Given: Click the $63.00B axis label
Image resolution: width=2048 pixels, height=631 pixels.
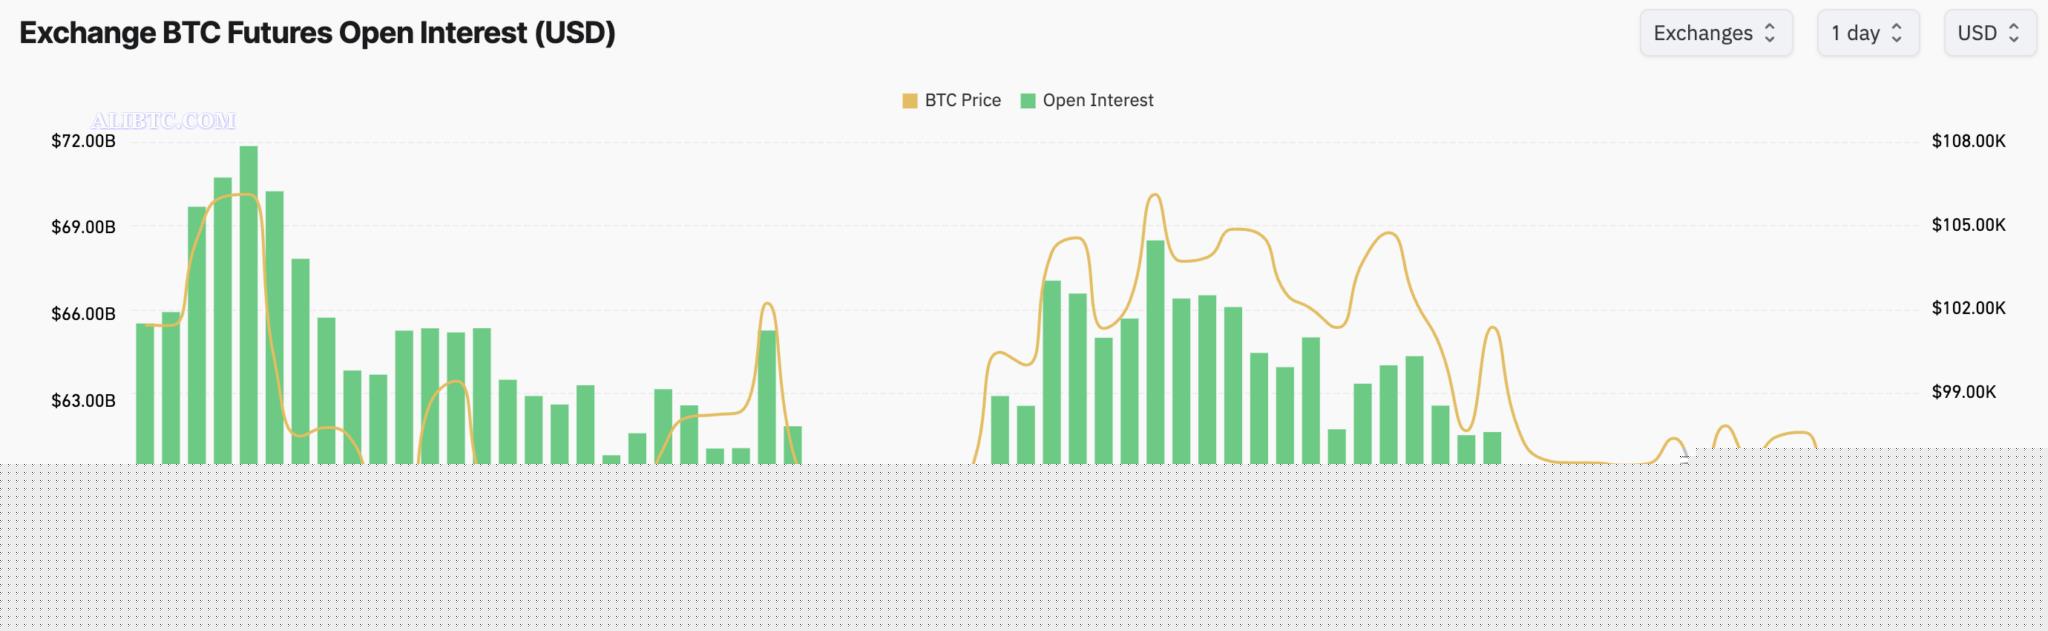Looking at the screenshot, I should (x=83, y=399).
